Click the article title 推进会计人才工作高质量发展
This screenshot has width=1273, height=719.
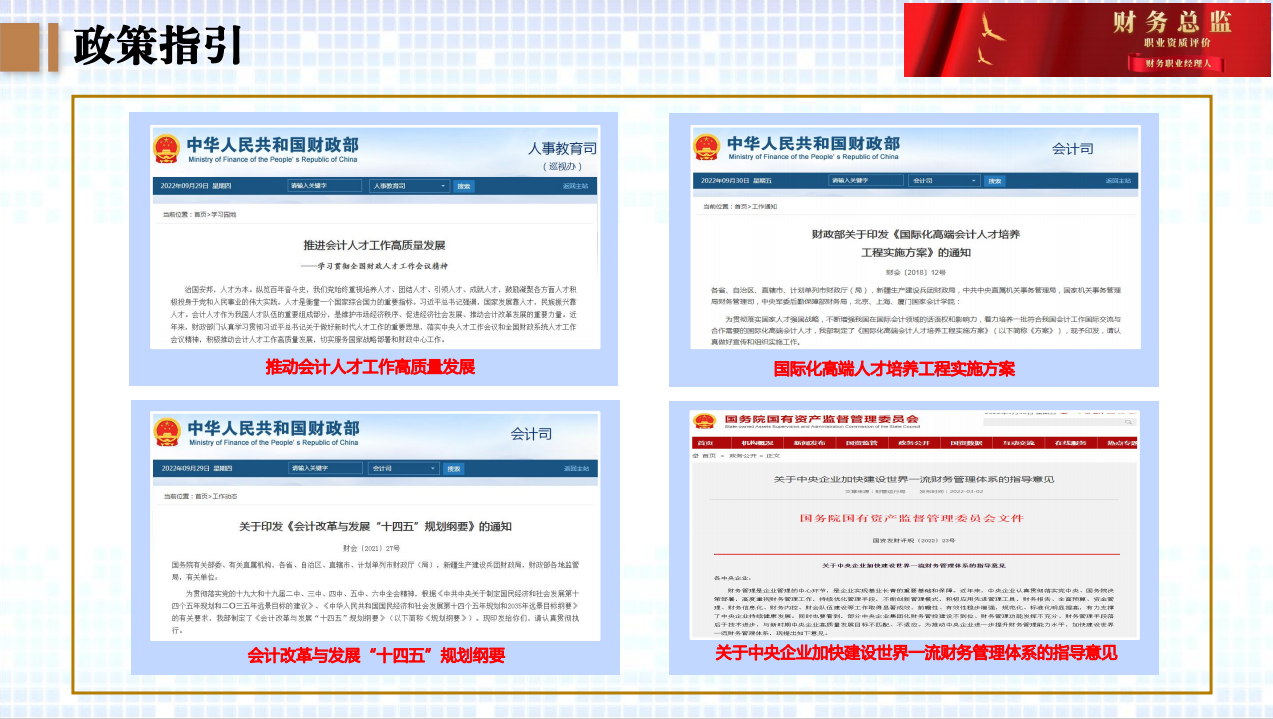(x=374, y=245)
